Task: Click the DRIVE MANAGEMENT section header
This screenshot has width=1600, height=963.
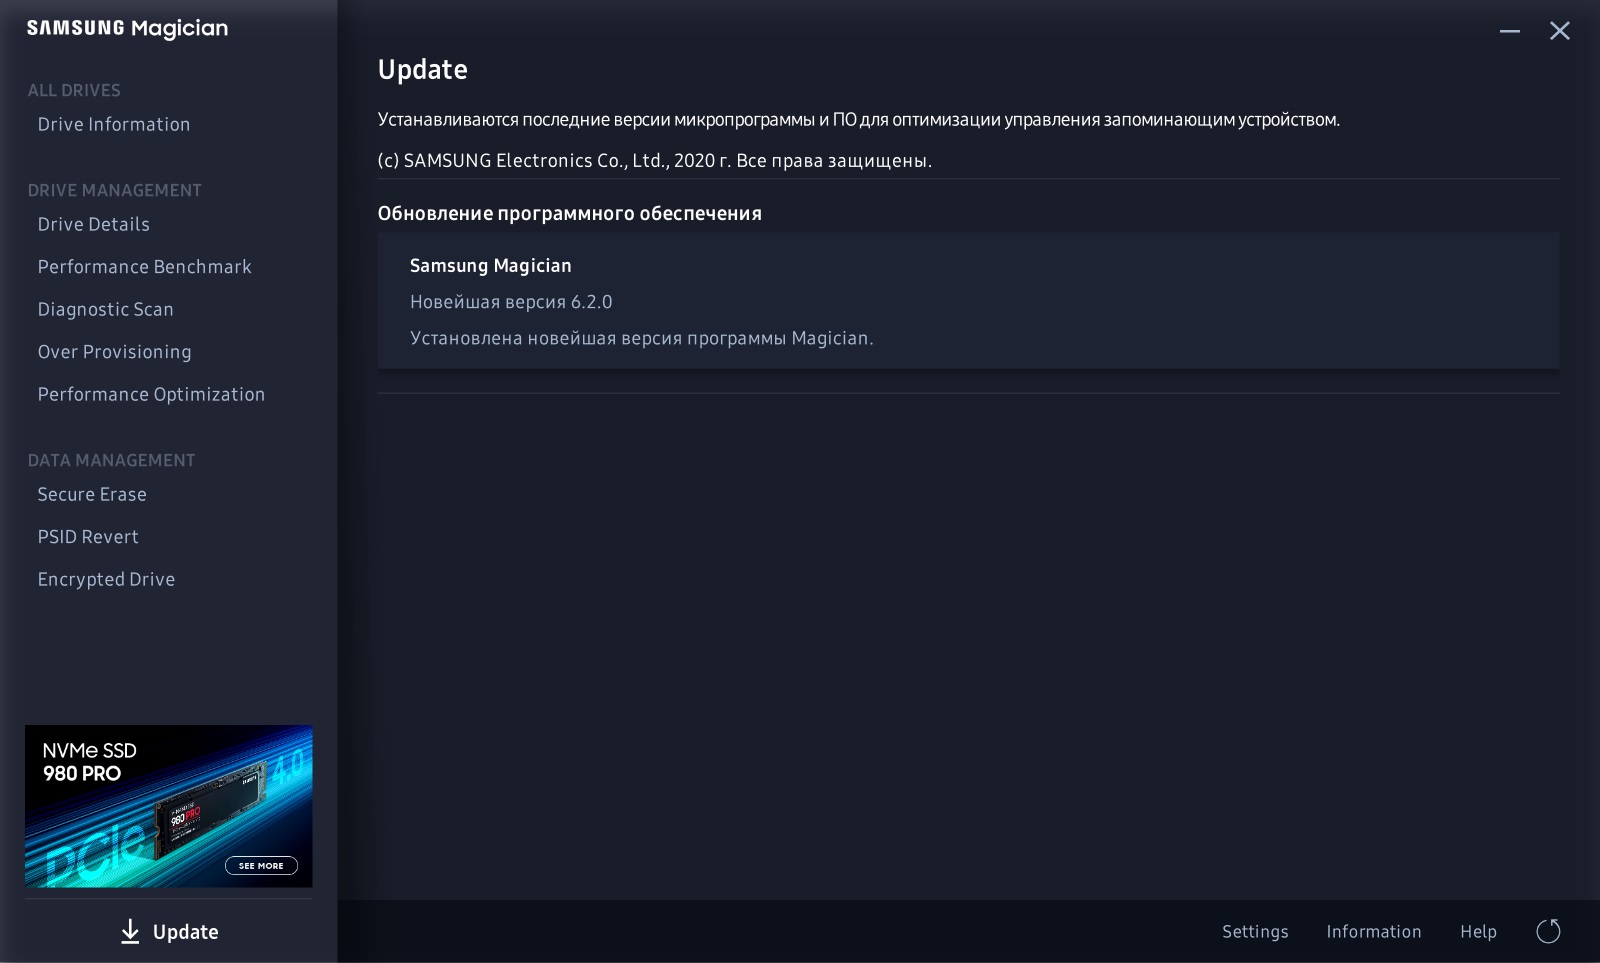Action: [115, 190]
